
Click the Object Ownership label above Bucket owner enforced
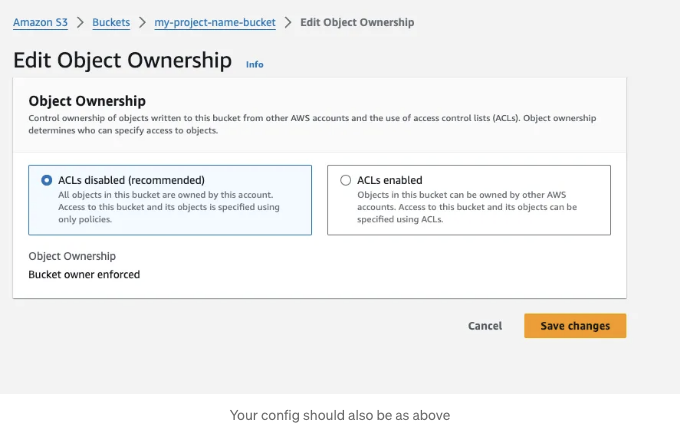tap(72, 256)
